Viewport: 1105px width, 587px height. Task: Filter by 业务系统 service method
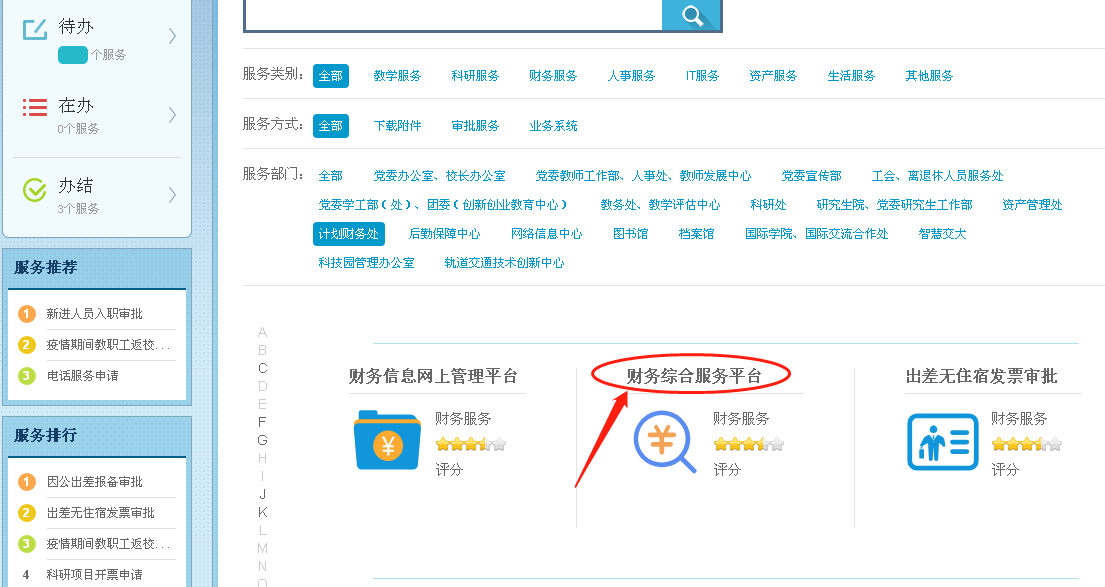pos(552,125)
